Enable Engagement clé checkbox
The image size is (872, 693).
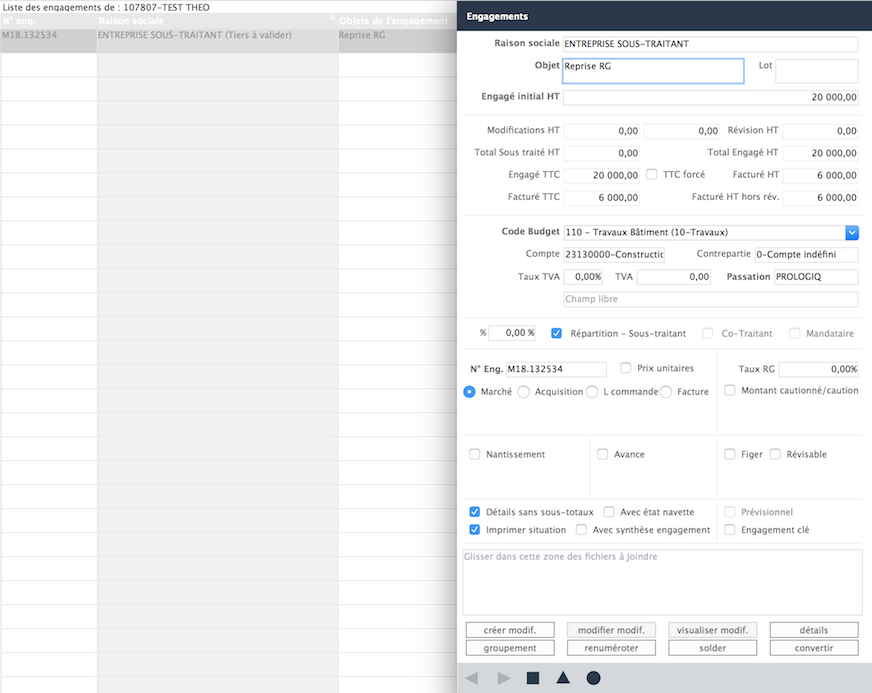[730, 529]
